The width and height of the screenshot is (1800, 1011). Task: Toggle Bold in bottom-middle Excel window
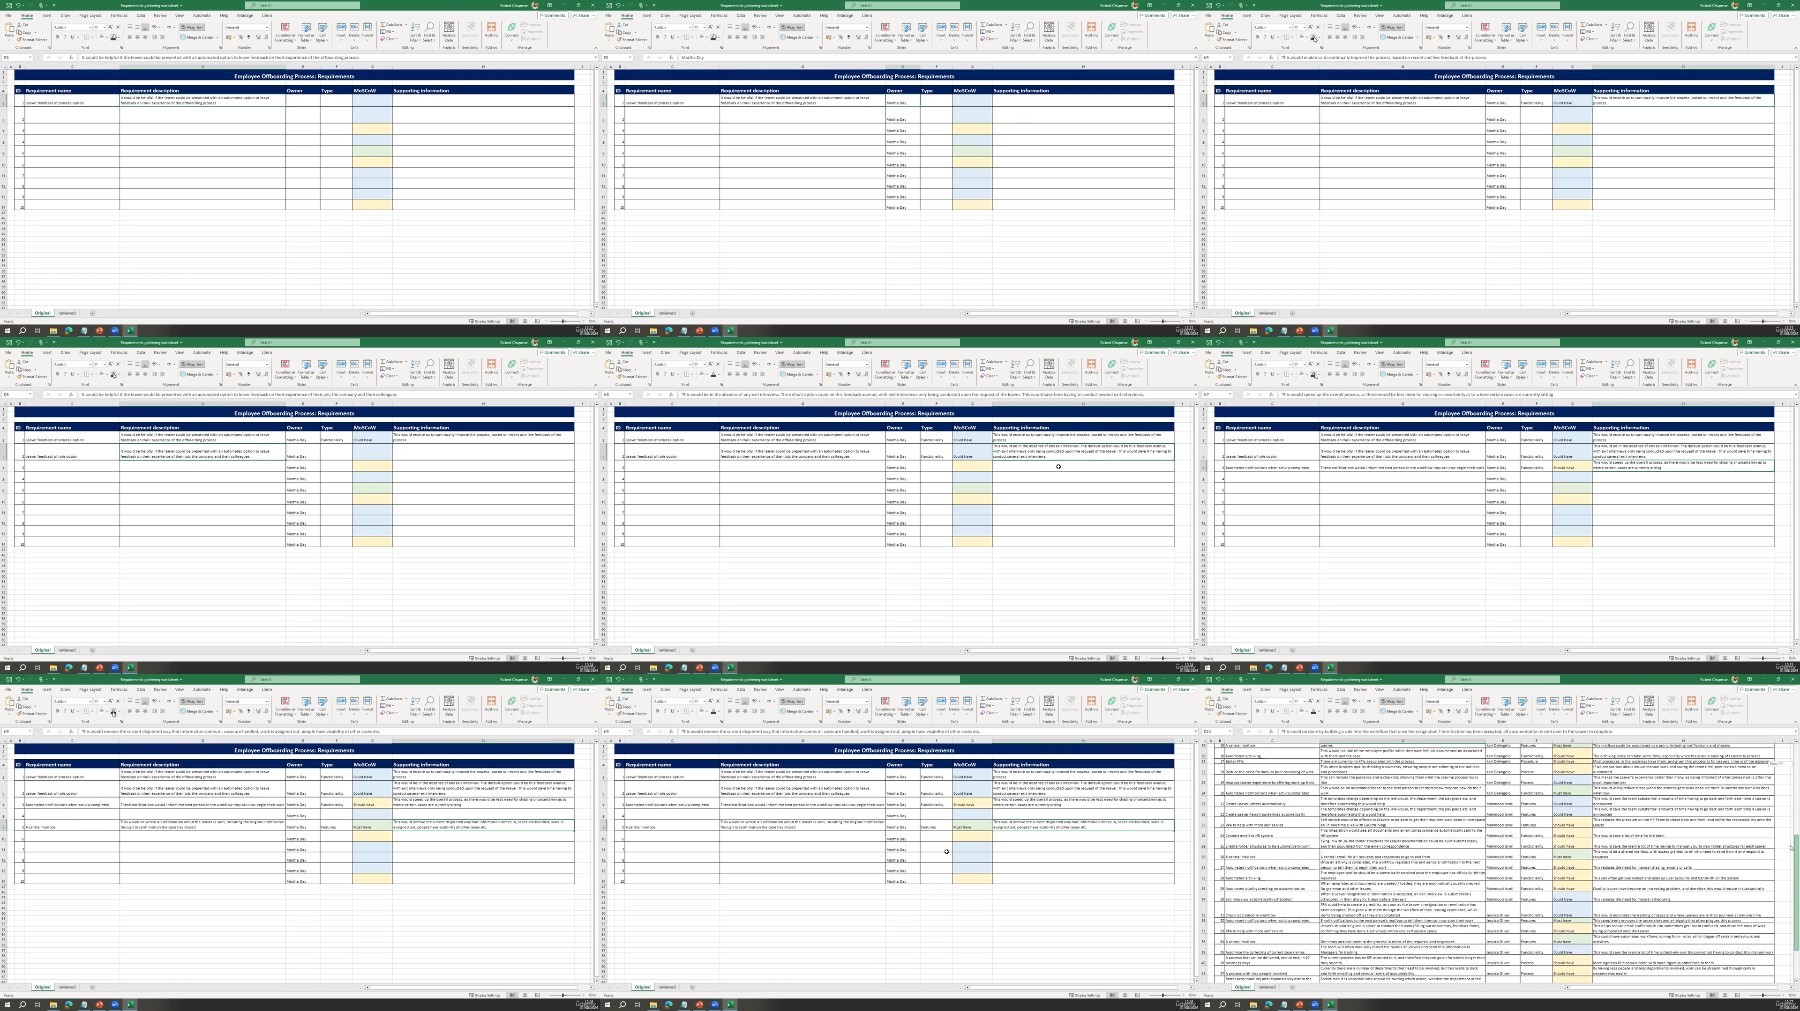tap(657, 711)
